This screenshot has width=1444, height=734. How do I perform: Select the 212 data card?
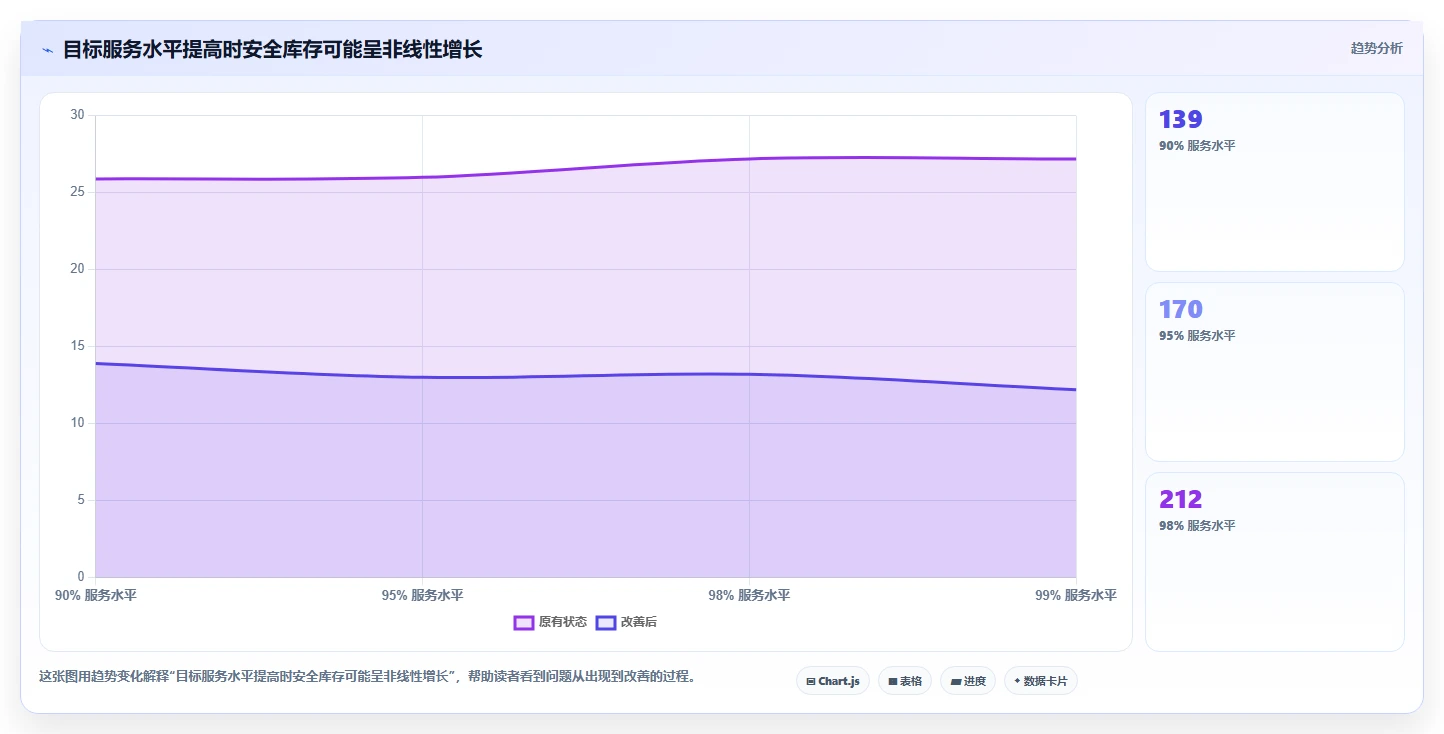[1275, 562]
